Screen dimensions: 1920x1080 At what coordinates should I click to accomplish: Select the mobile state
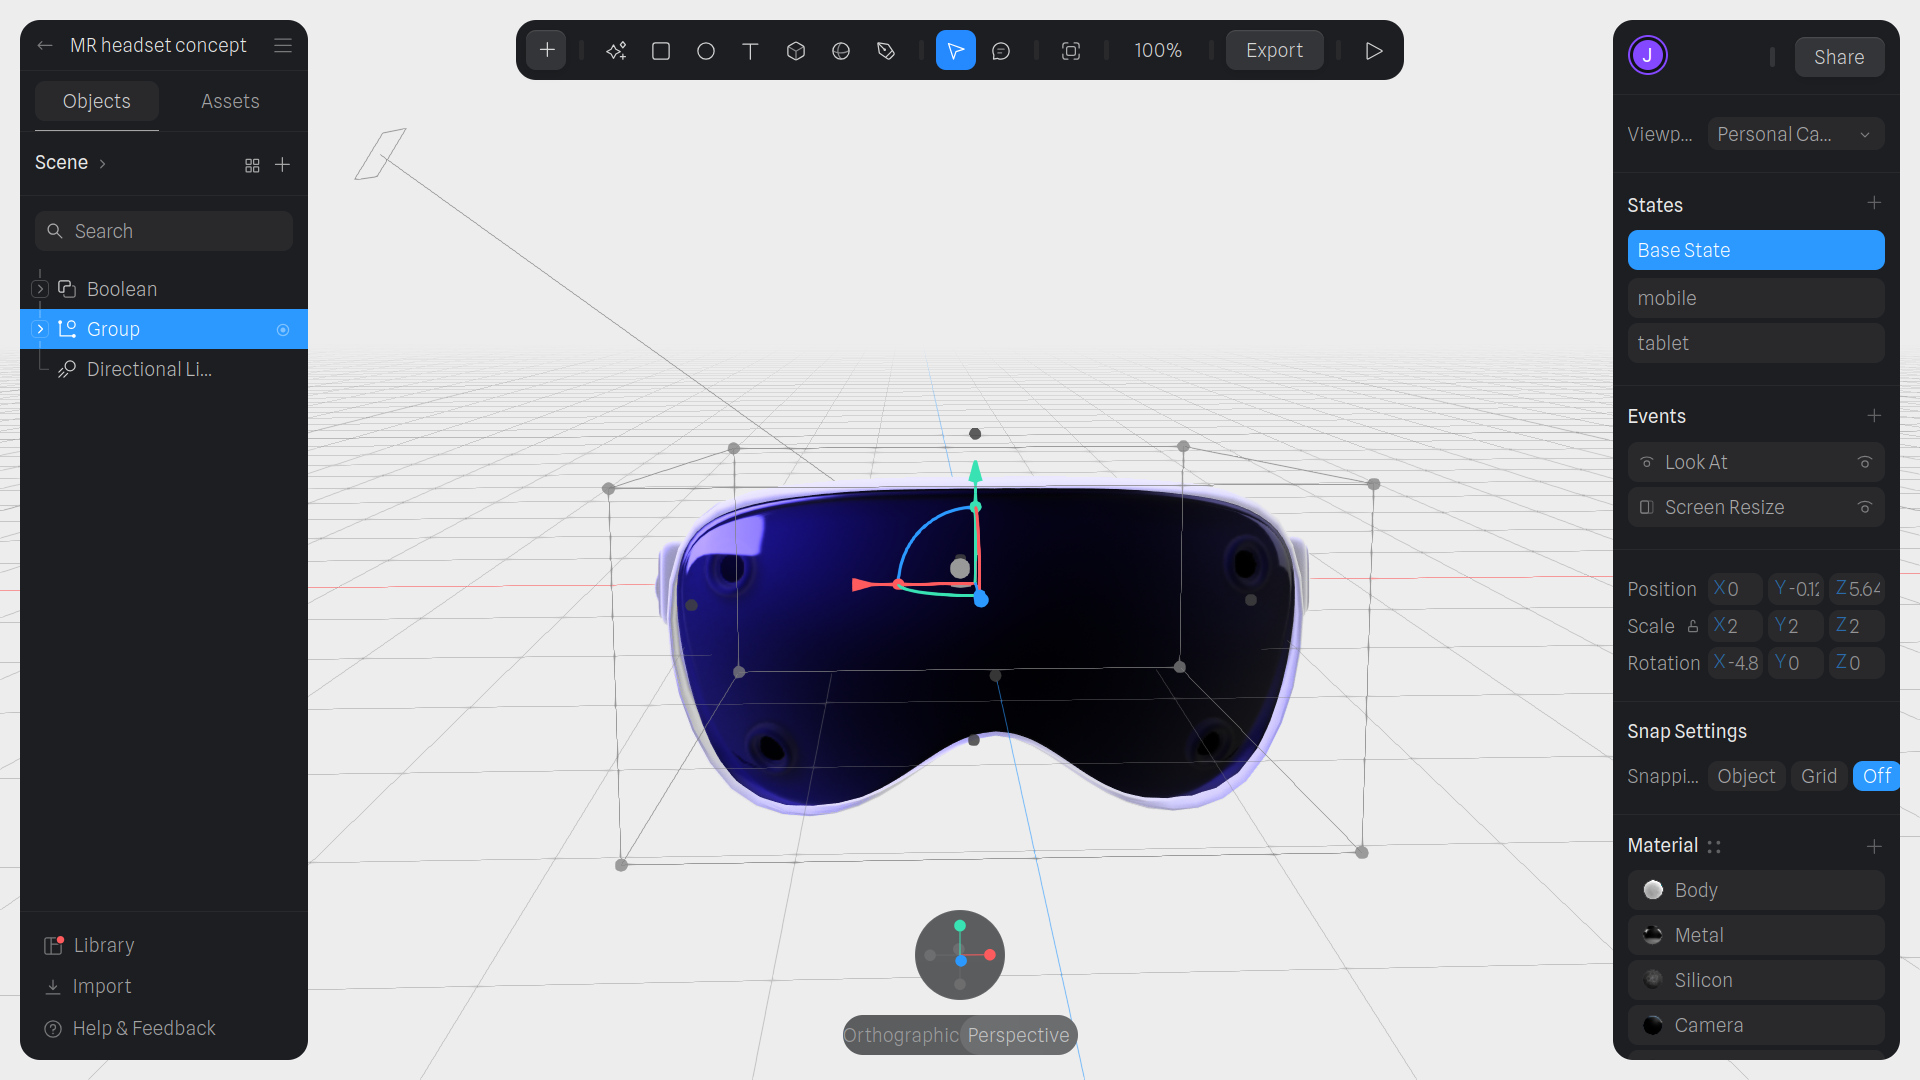click(1755, 298)
